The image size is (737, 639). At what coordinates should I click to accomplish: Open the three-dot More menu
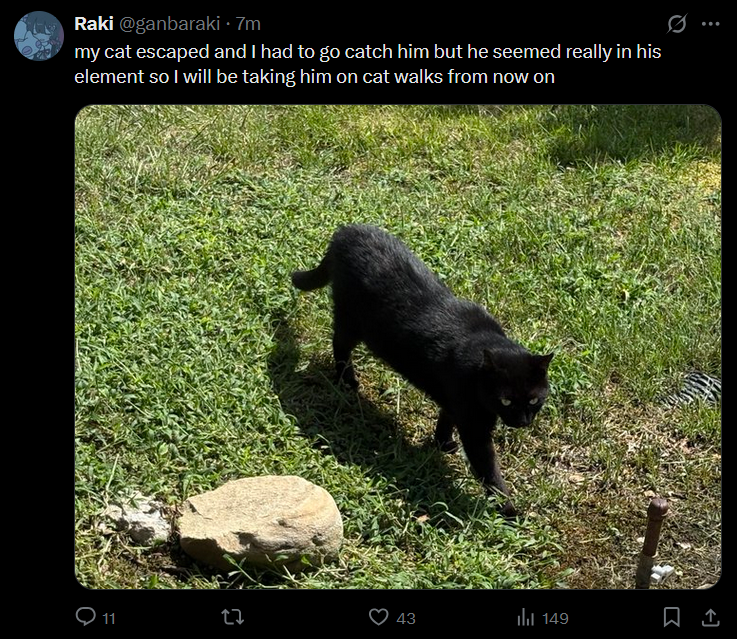(x=710, y=24)
